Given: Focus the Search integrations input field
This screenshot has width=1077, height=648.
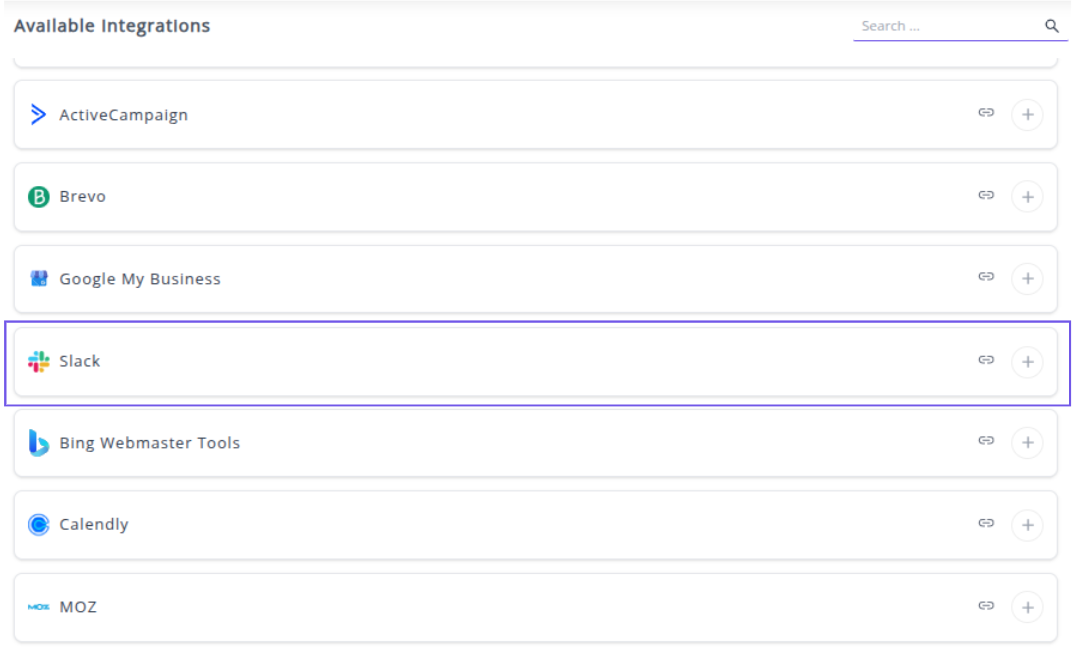Looking at the screenshot, I should [x=945, y=27].
